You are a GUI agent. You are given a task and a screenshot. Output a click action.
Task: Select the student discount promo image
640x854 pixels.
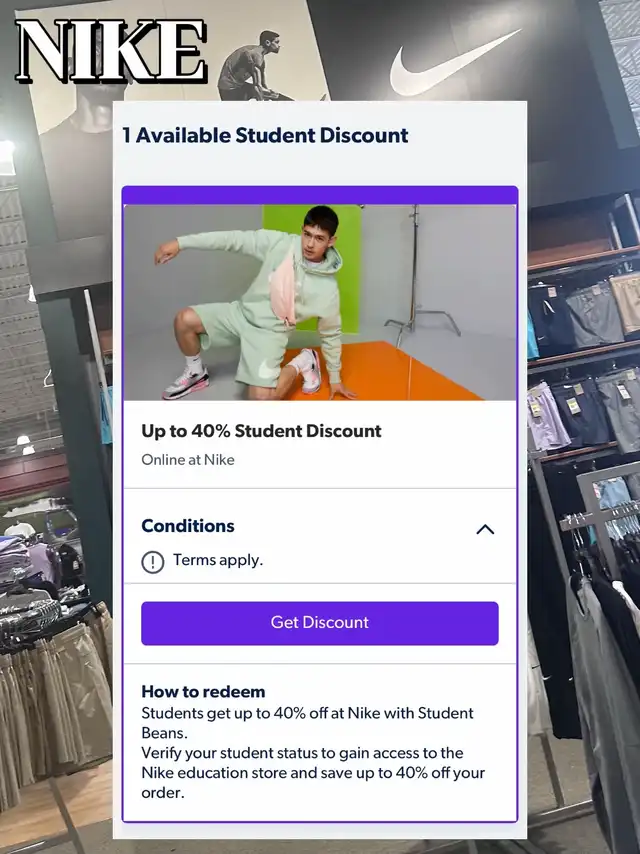(320, 302)
